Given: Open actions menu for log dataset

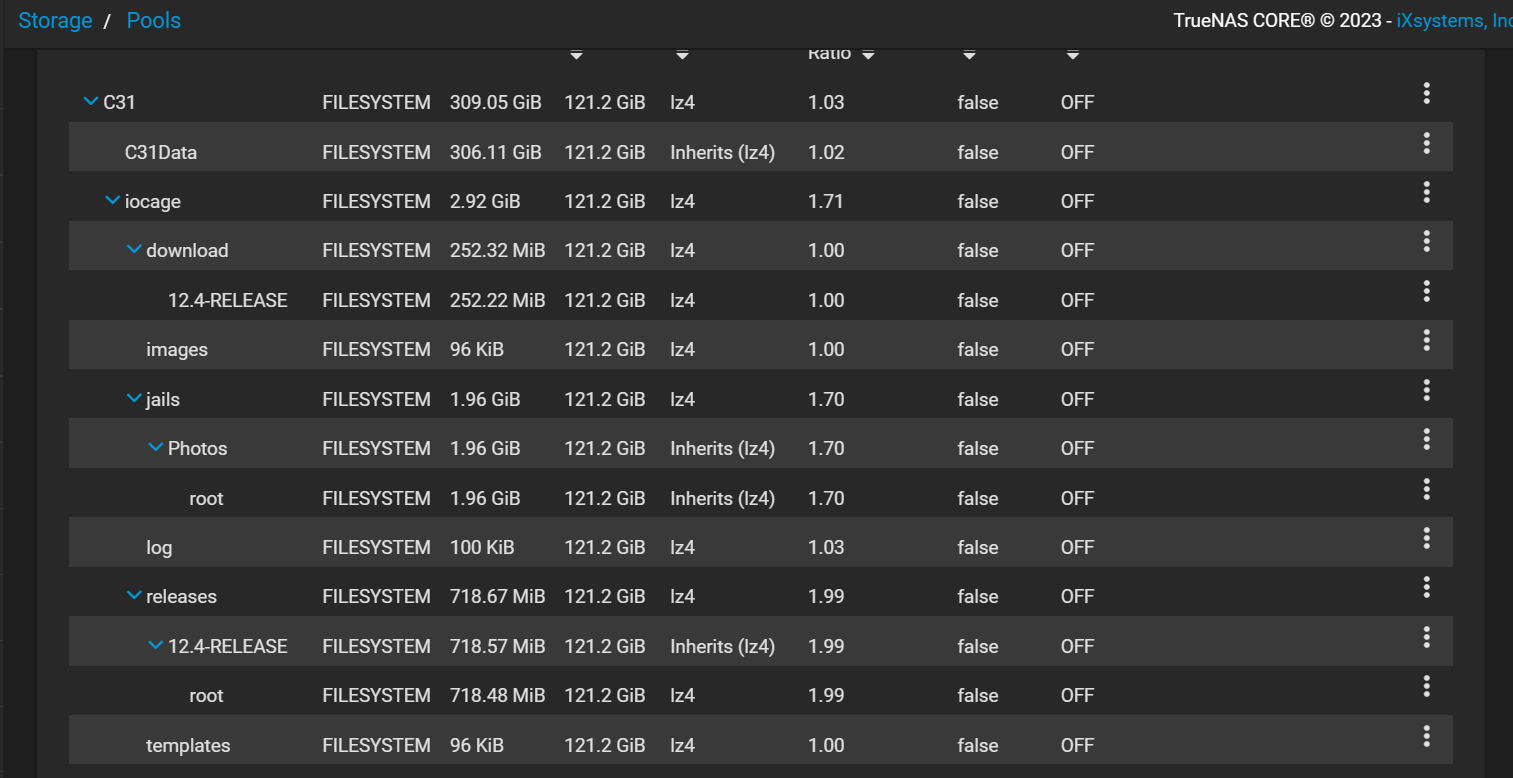Looking at the screenshot, I should [1426, 538].
